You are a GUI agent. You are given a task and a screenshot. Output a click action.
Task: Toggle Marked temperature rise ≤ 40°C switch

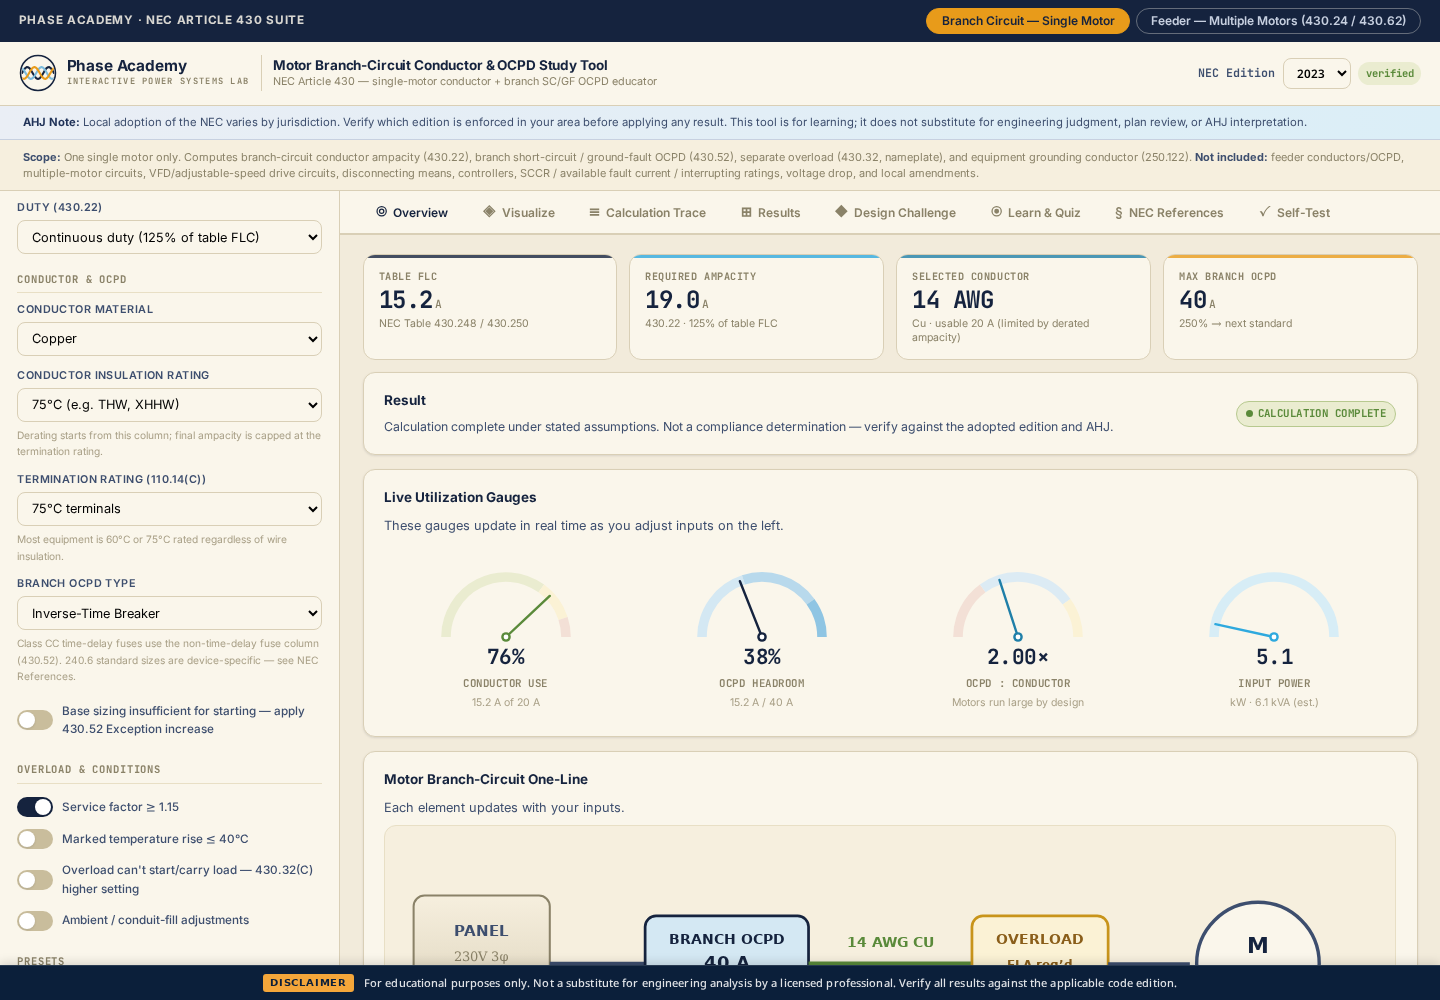35,839
